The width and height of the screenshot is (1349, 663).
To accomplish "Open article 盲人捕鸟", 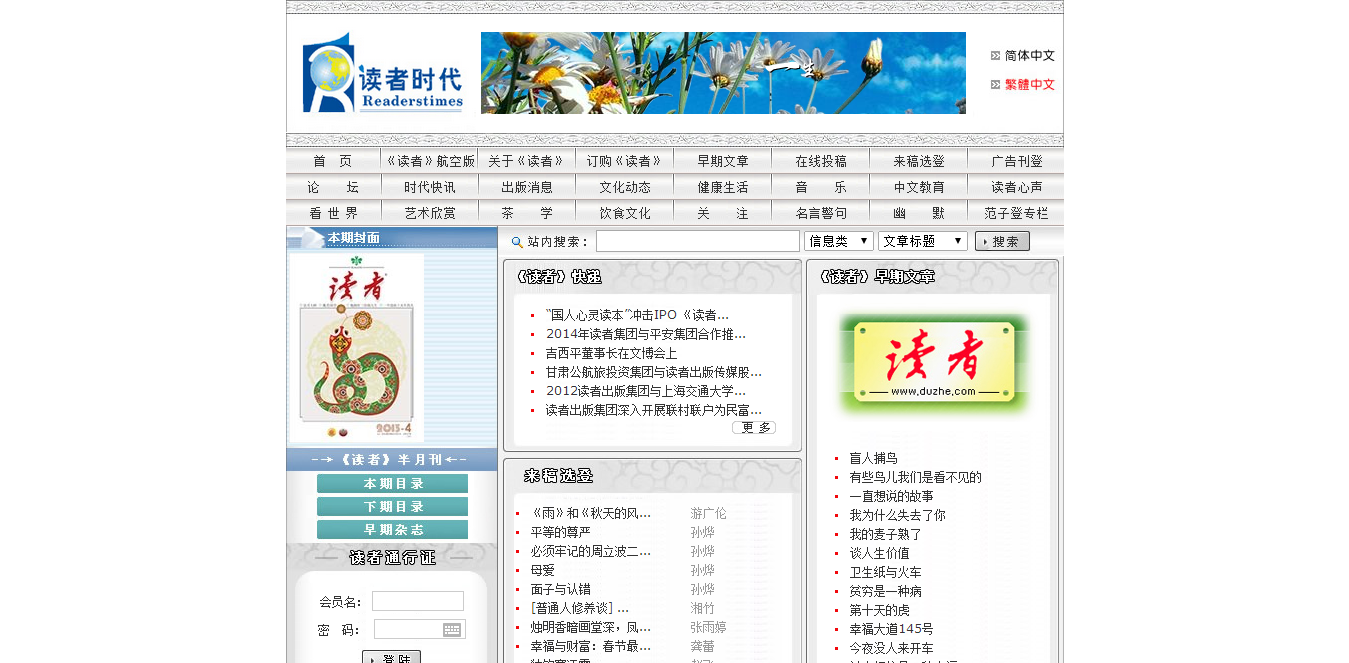I will (873, 458).
